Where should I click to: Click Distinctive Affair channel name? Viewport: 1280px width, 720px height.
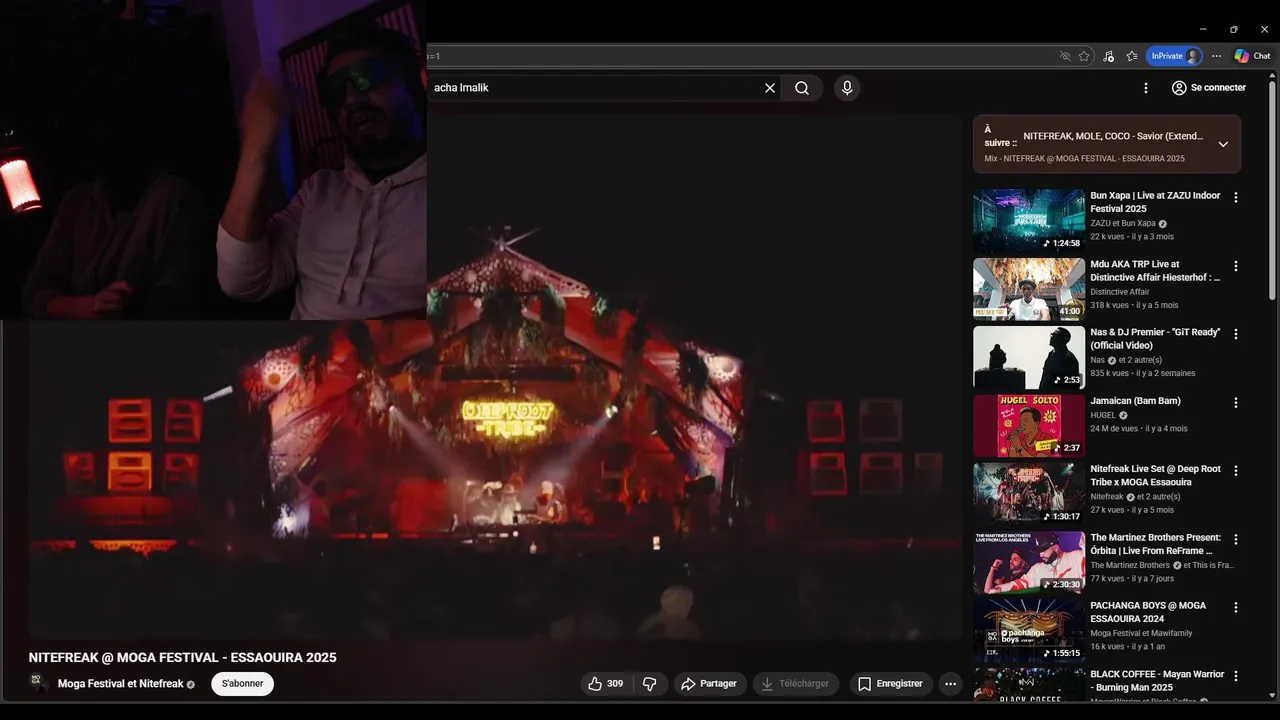(x=1120, y=292)
